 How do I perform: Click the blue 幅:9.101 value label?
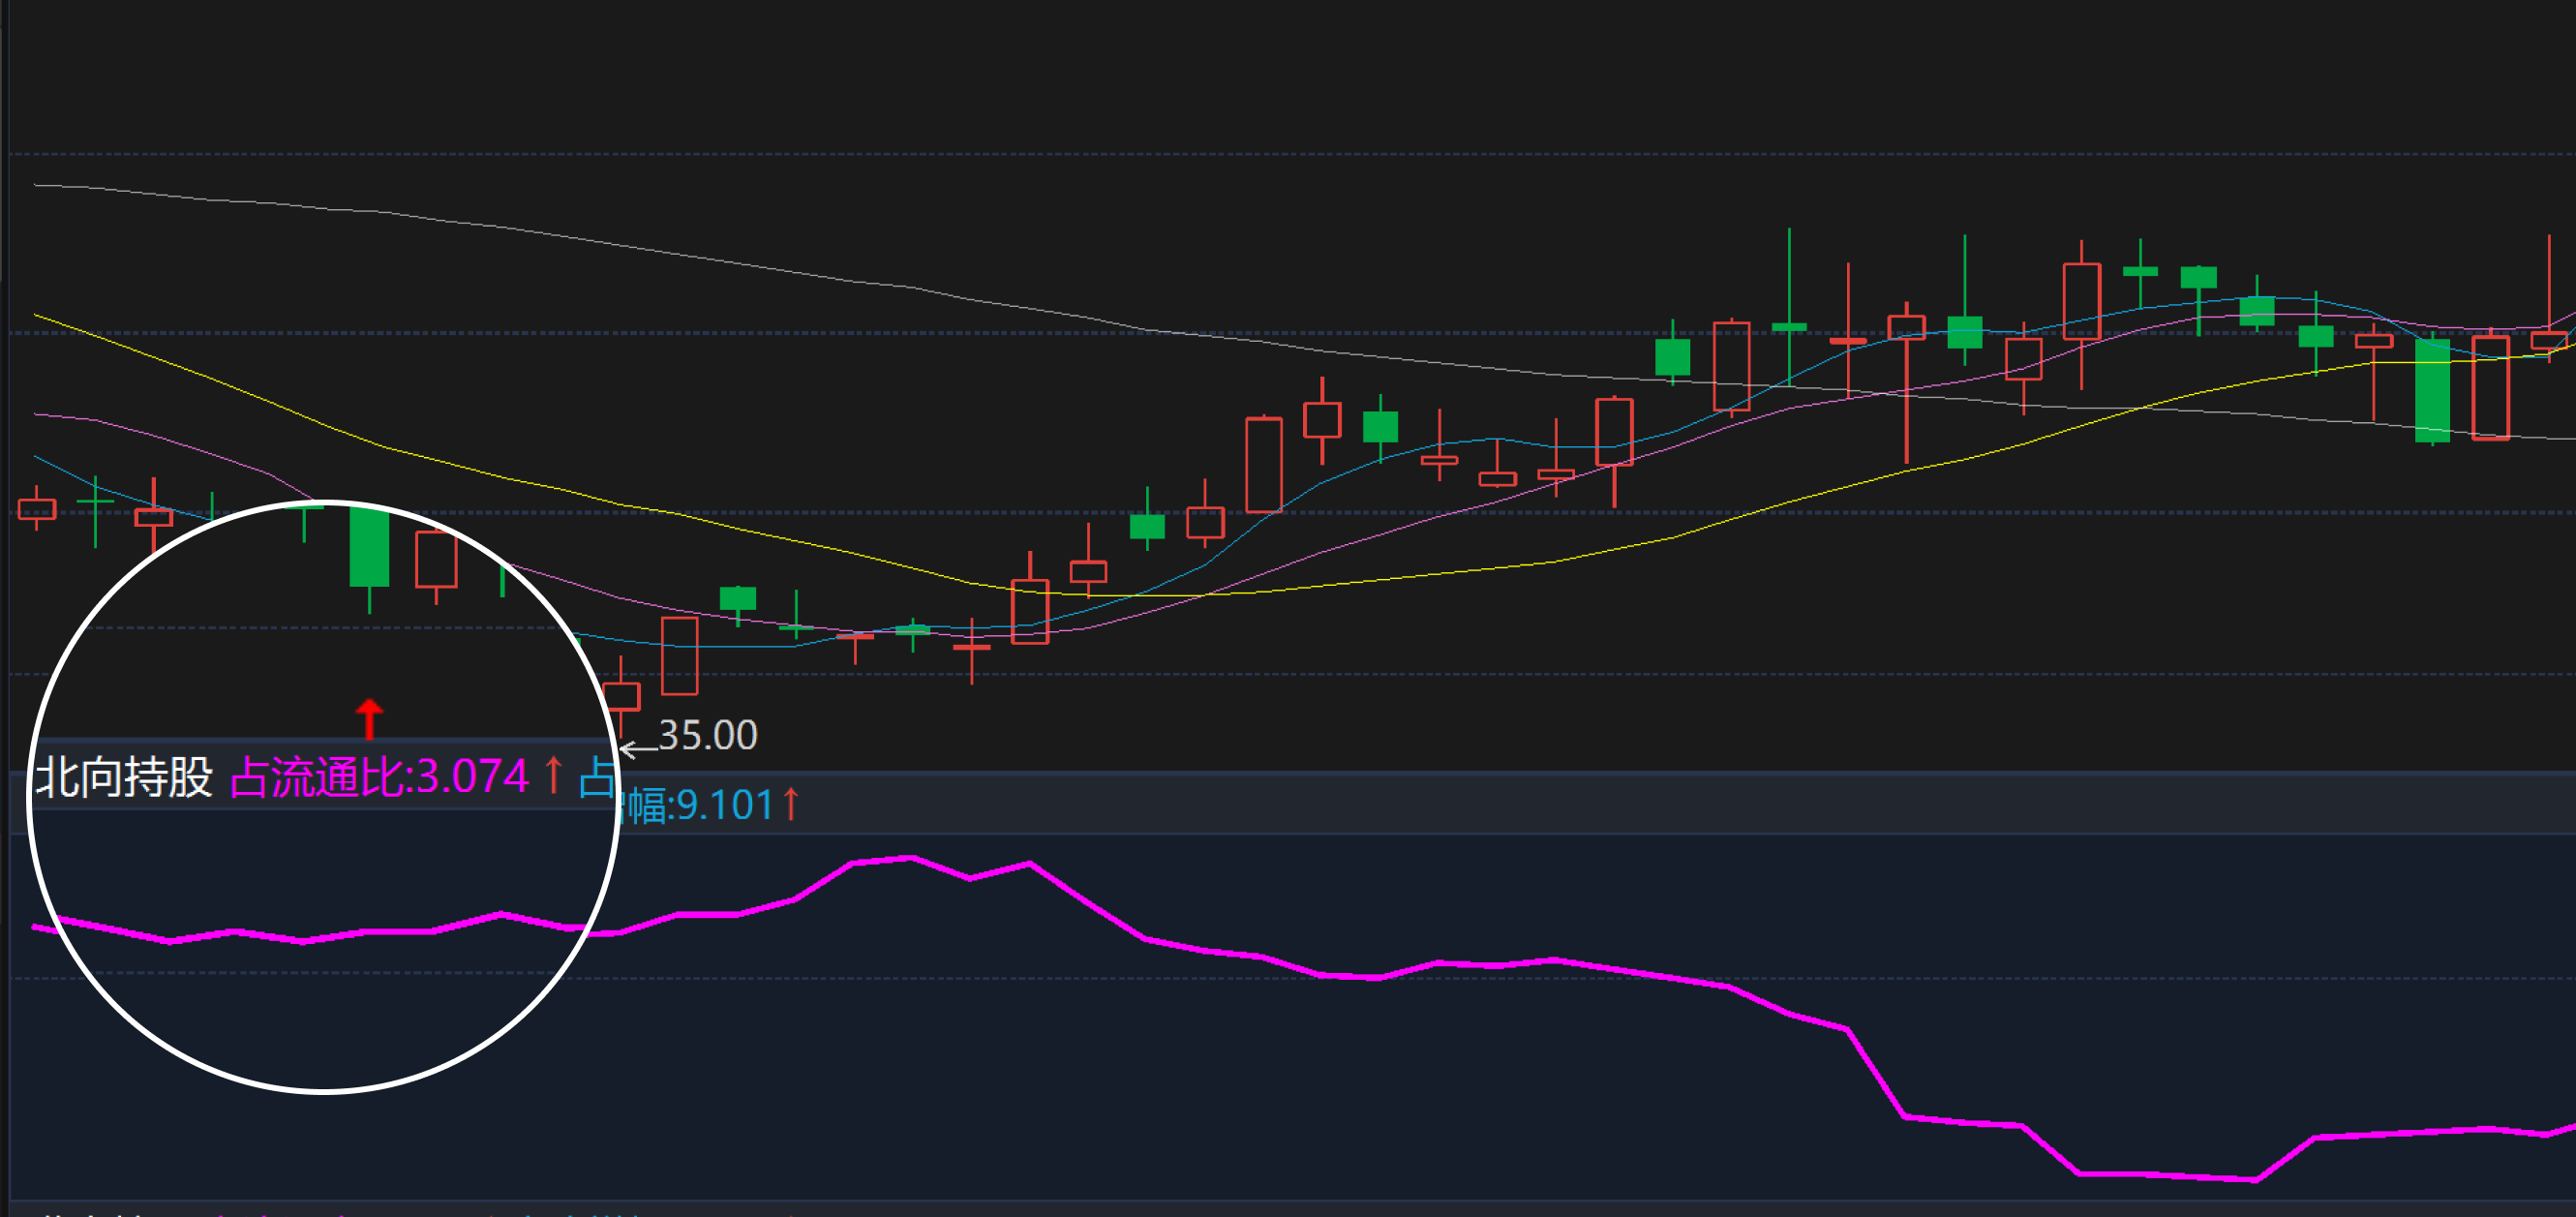tap(700, 805)
